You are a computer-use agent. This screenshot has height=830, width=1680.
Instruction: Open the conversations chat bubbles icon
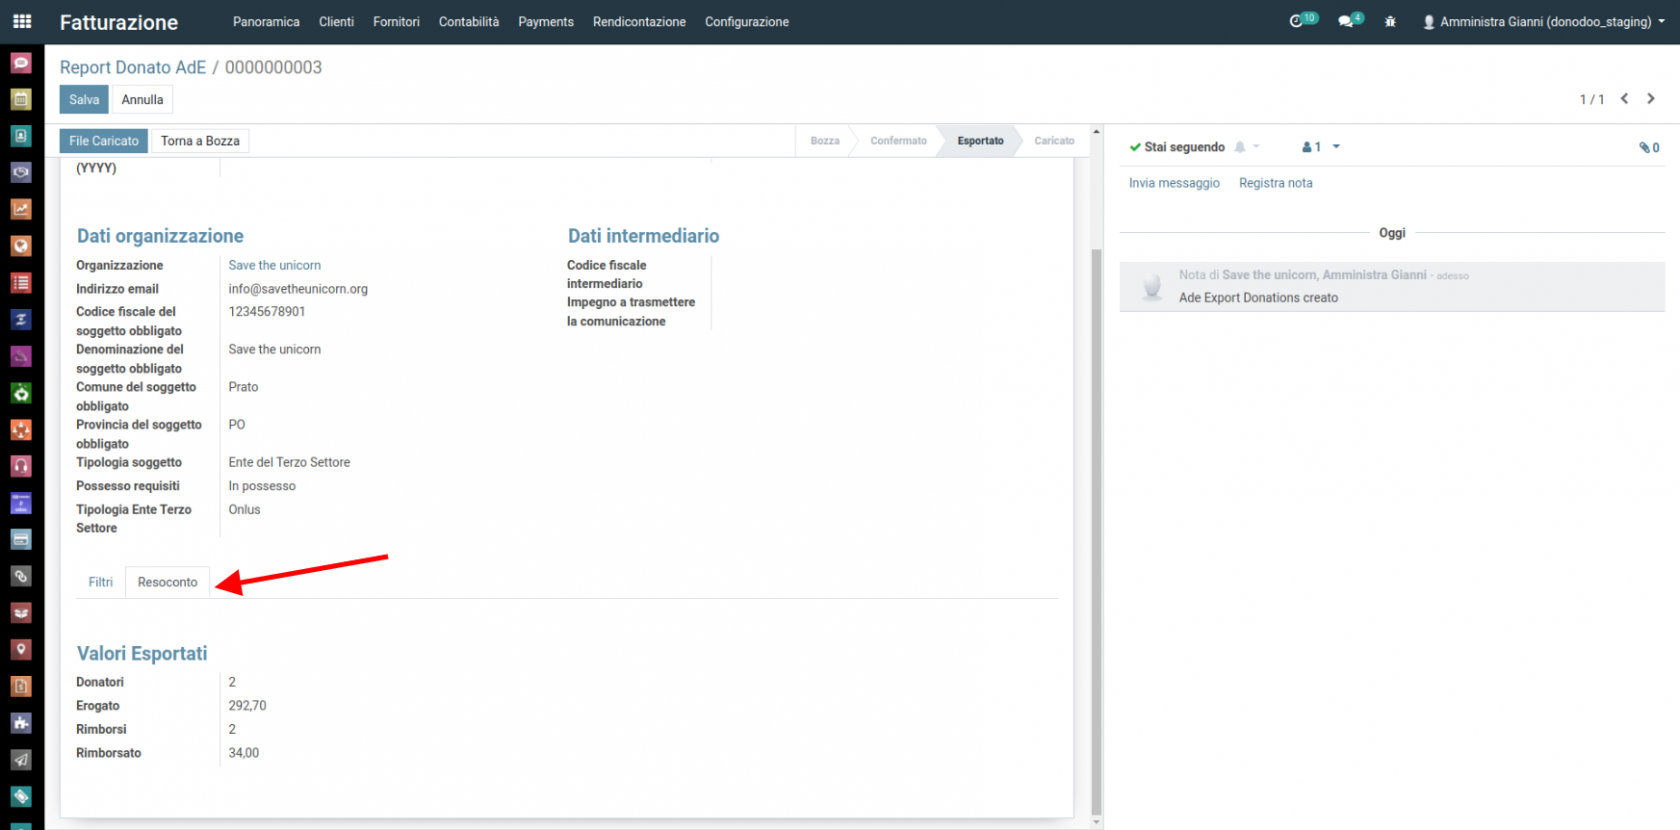1349,21
